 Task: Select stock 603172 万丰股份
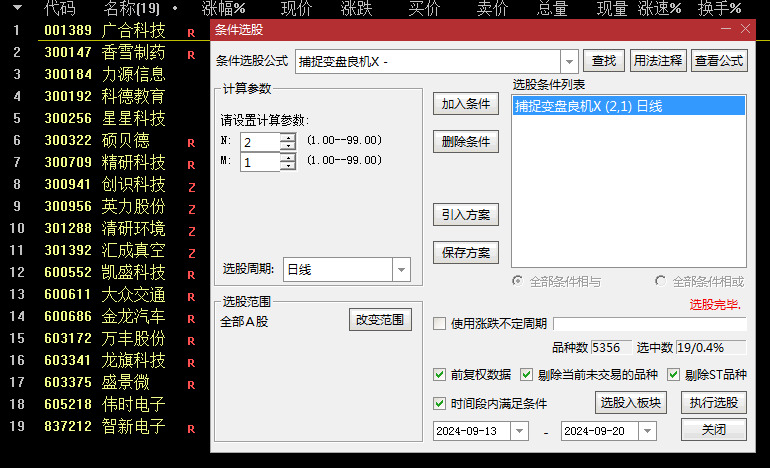105,338
